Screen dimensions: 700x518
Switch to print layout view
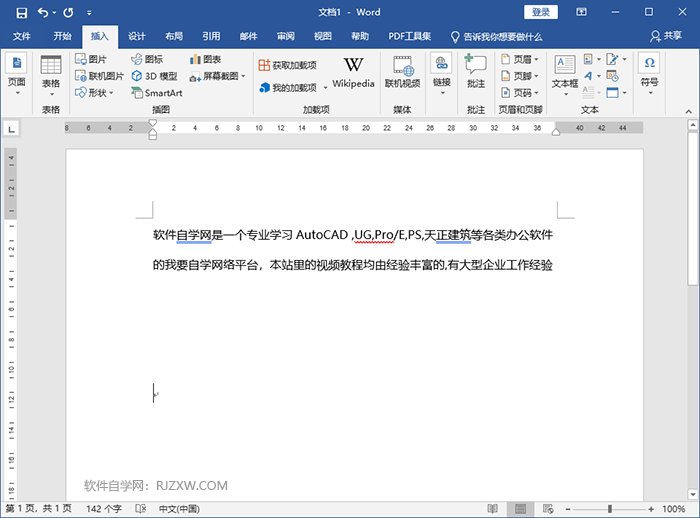point(520,509)
